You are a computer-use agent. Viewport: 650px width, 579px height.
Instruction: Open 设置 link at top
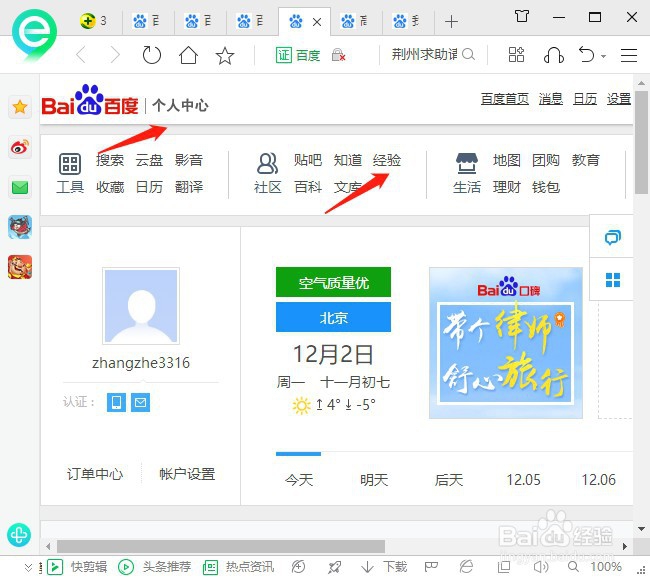[618, 99]
